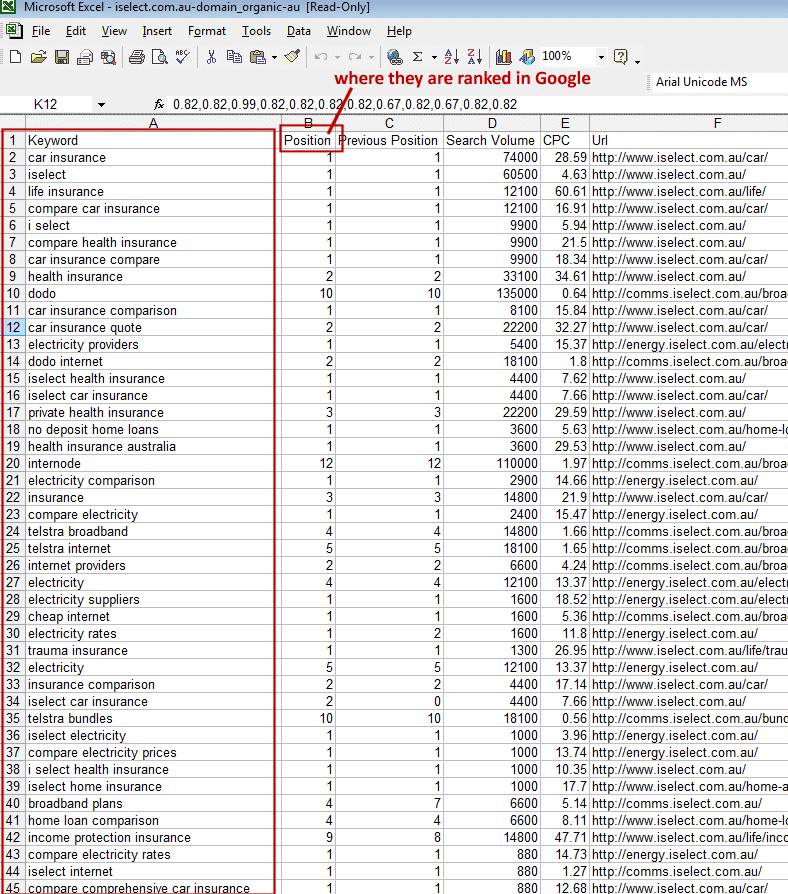Cut the selection with the scissors icon
The width and height of the screenshot is (788, 894).
click(x=212, y=56)
